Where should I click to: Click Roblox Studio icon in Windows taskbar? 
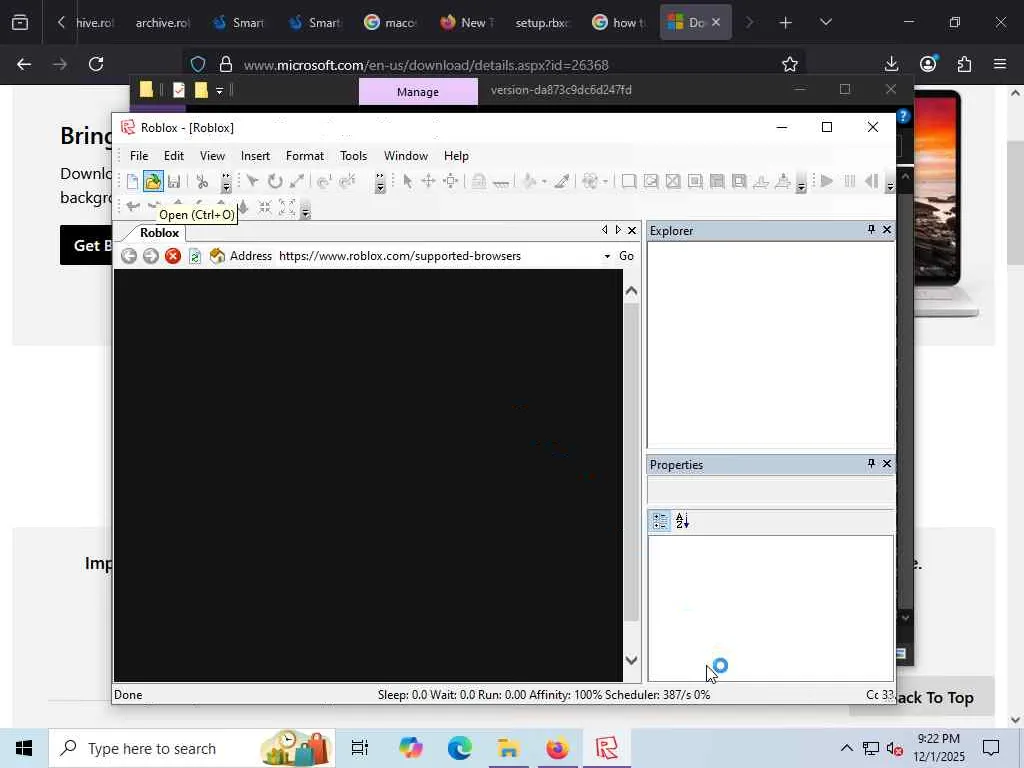click(607, 748)
